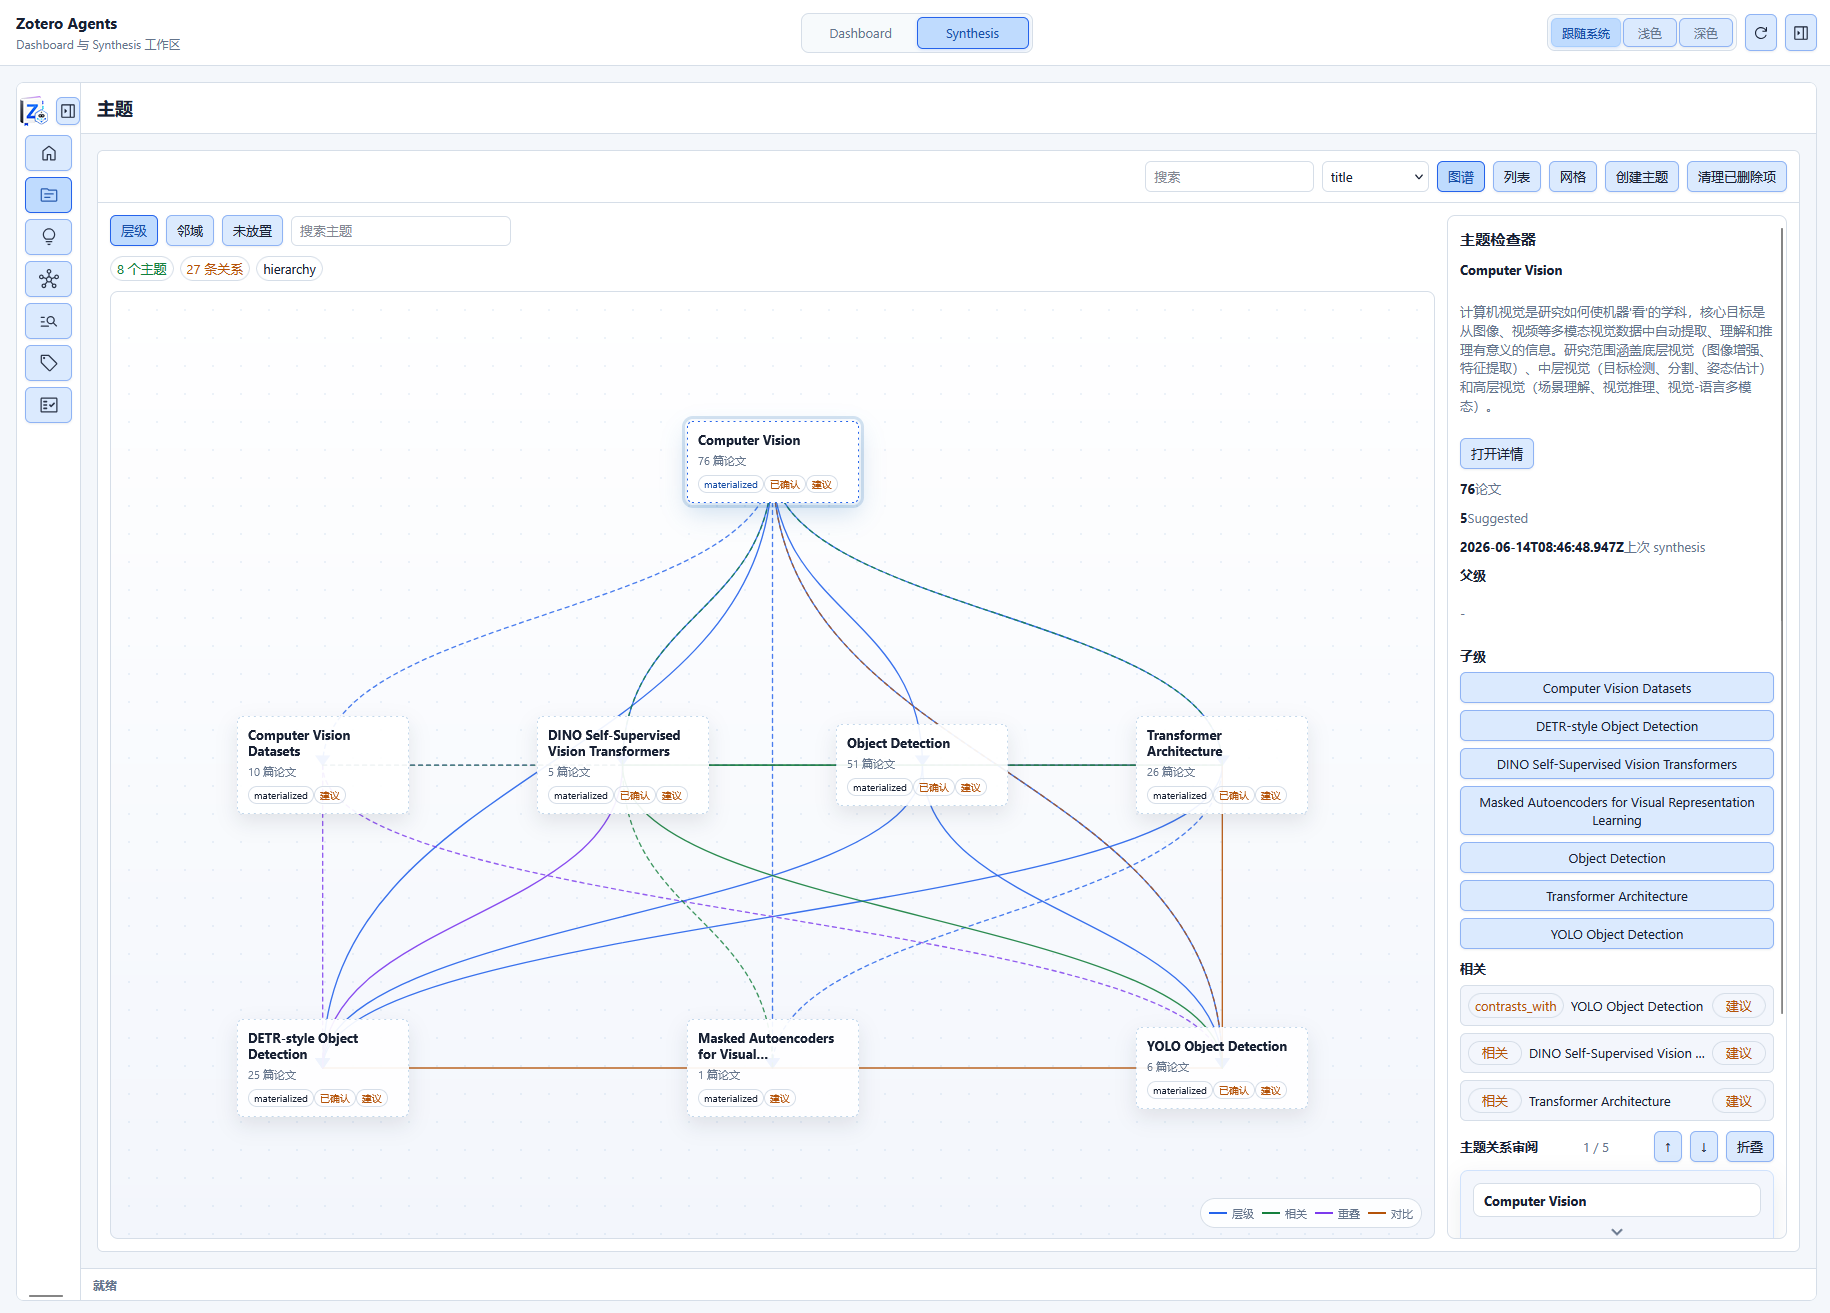Open the checklist tasks sidebar icon
1830x1313 pixels.
pyautogui.click(x=48, y=405)
